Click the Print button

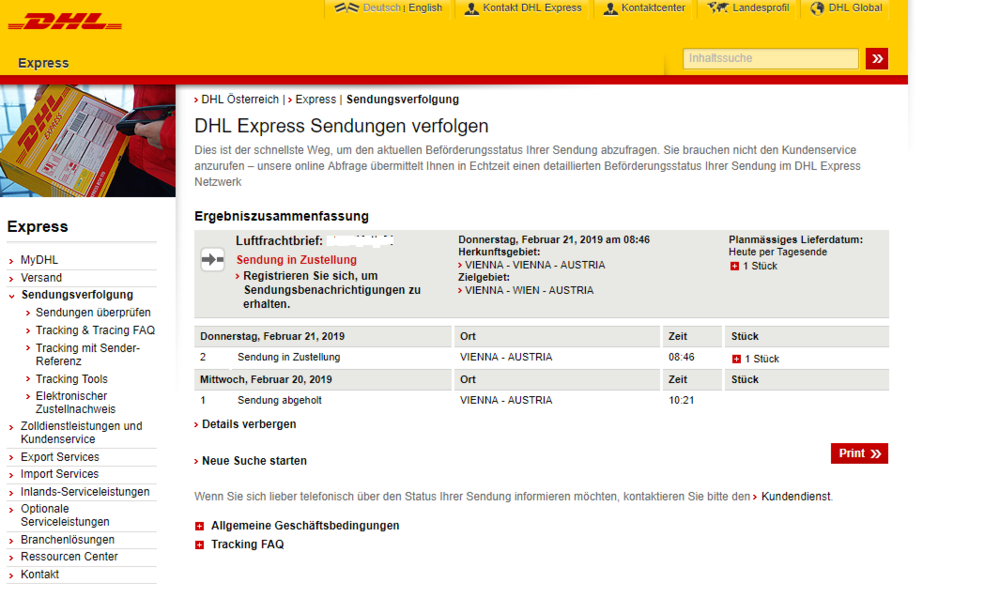pos(858,453)
